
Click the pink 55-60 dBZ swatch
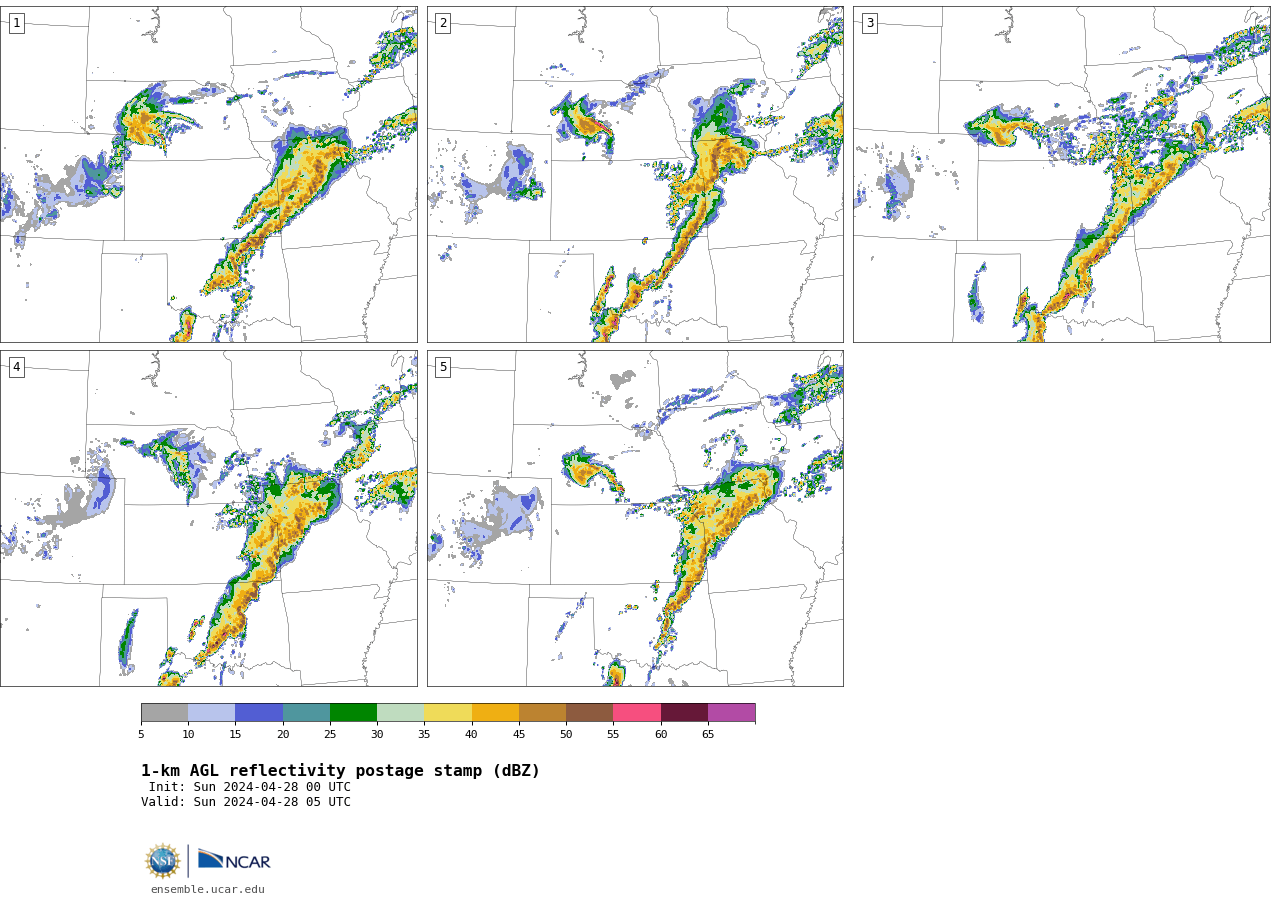637,713
